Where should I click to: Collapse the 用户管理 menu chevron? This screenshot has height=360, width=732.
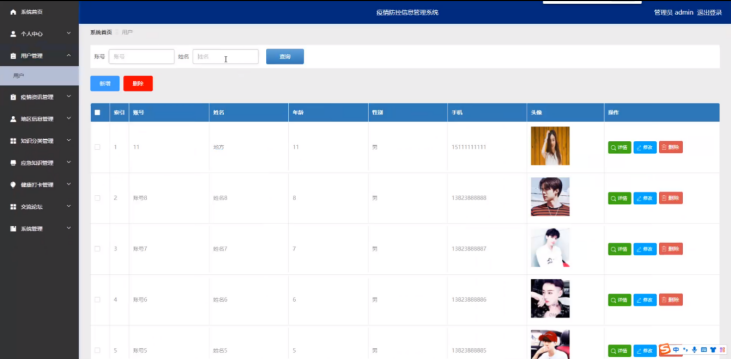69,56
